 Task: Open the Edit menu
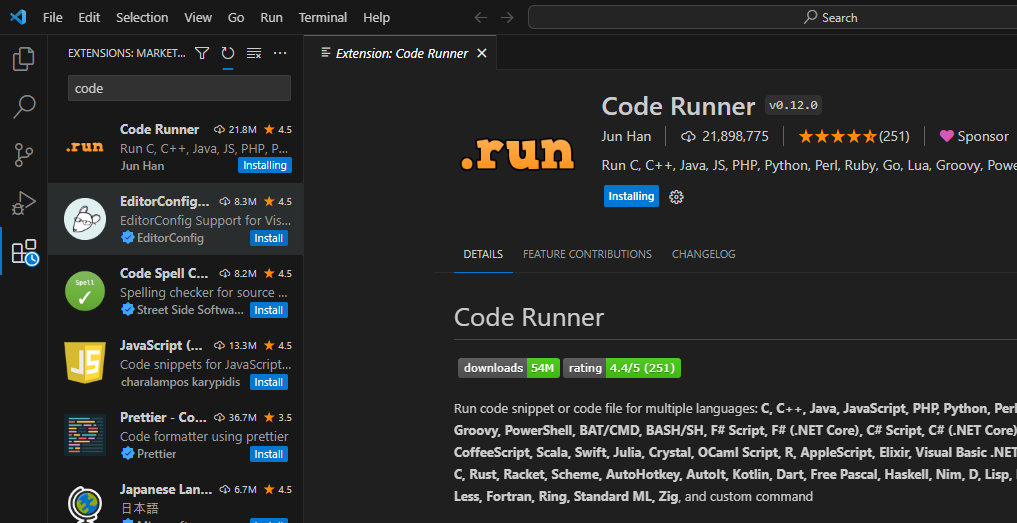click(89, 18)
